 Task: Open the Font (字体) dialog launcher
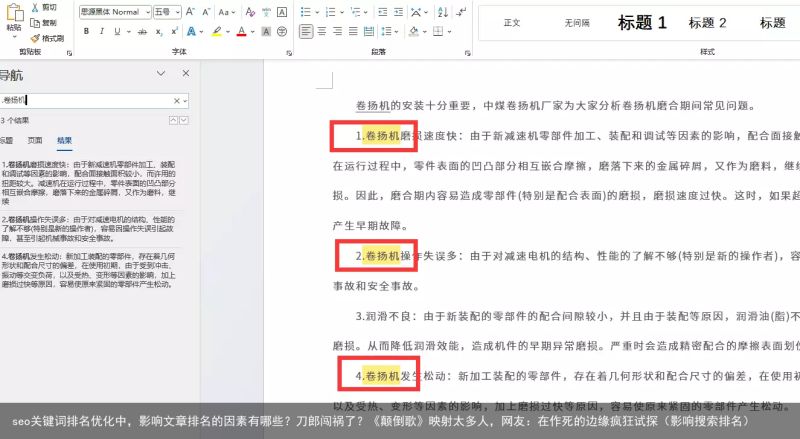289,53
